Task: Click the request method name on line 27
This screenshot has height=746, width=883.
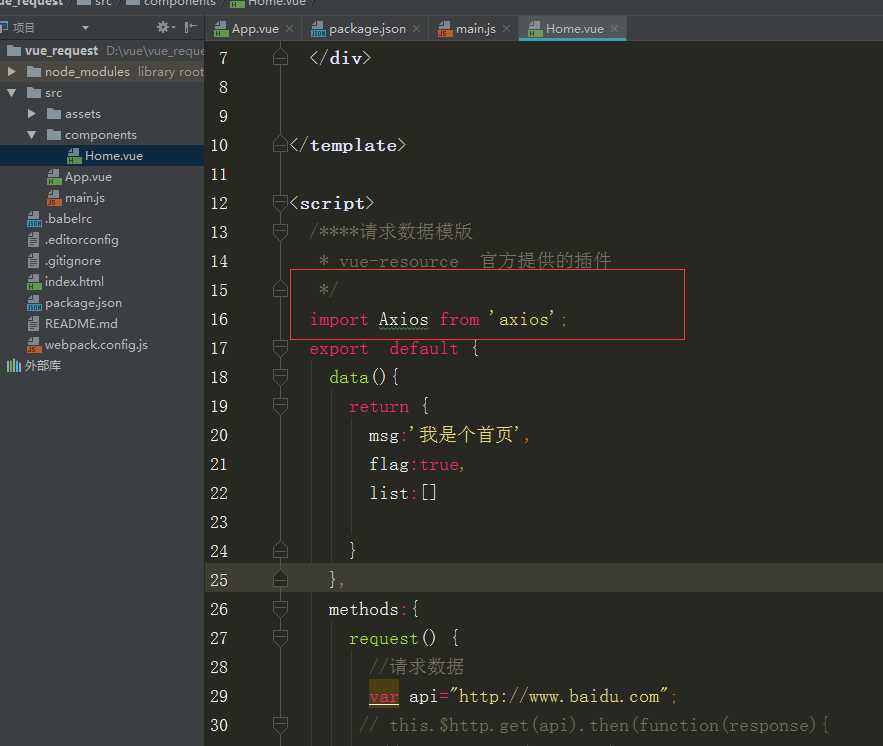Action: [383, 638]
